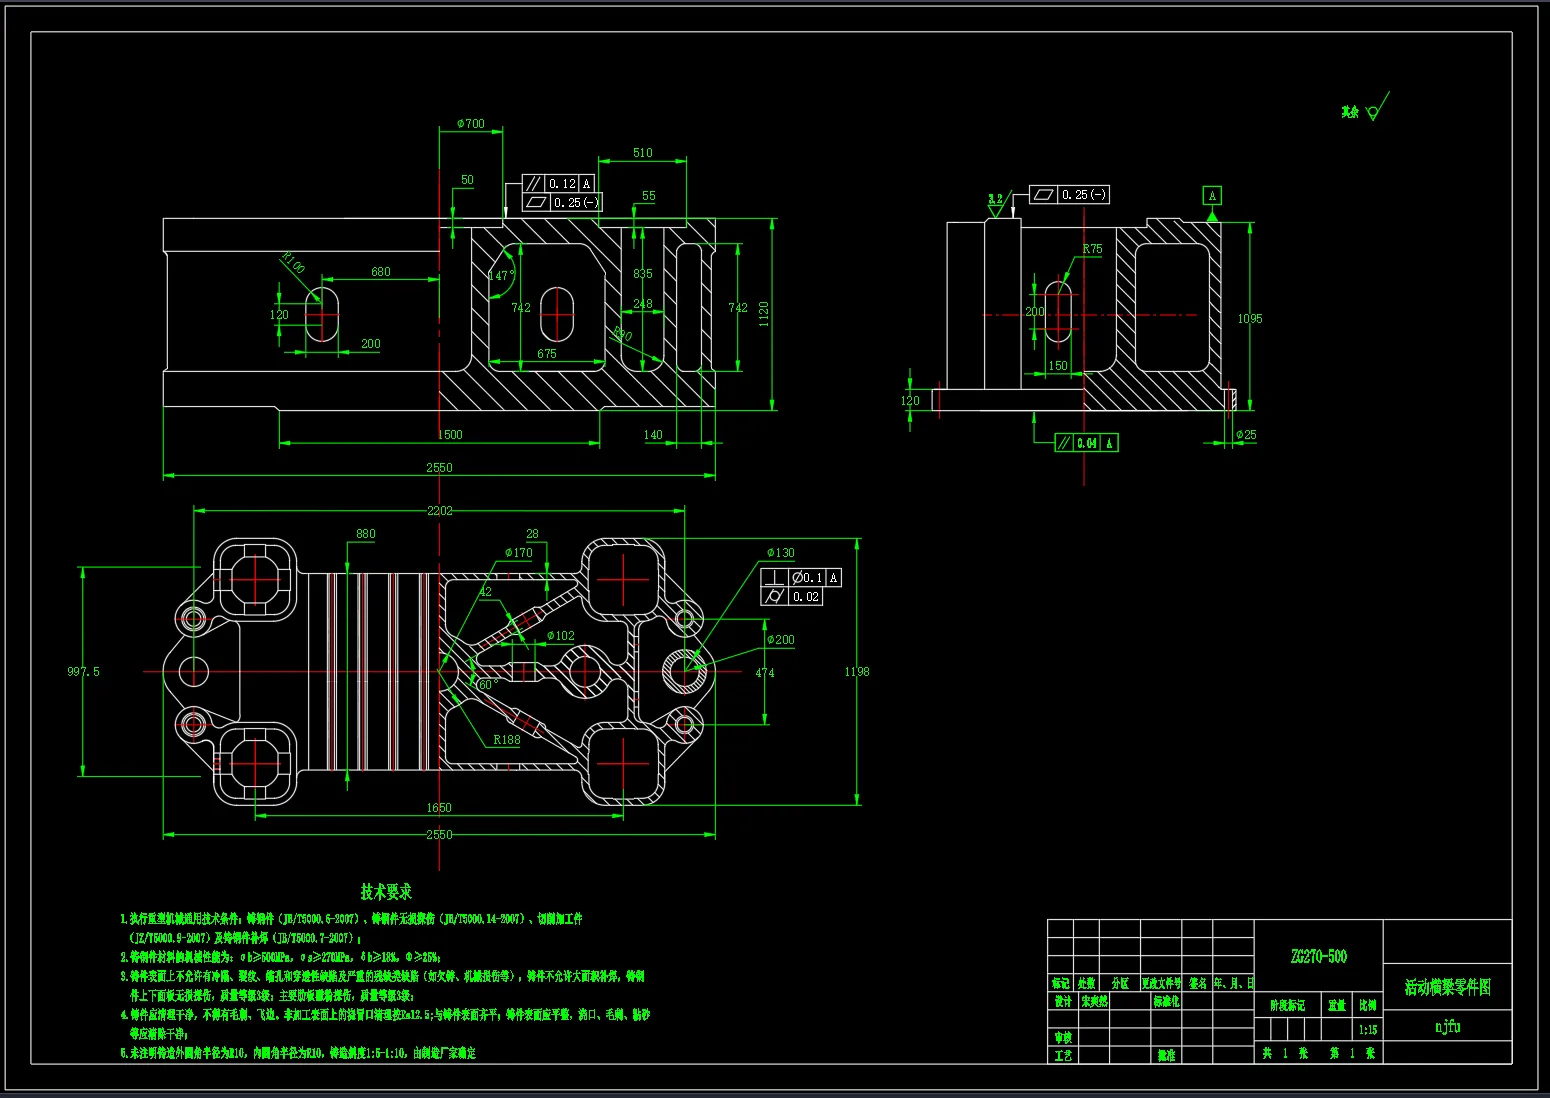
Task: Select the 设计 label in the title block
Action: click(1062, 1001)
